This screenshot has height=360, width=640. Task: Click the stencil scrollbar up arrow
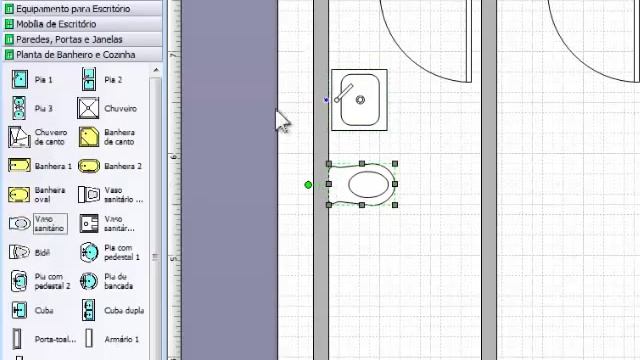point(156,70)
